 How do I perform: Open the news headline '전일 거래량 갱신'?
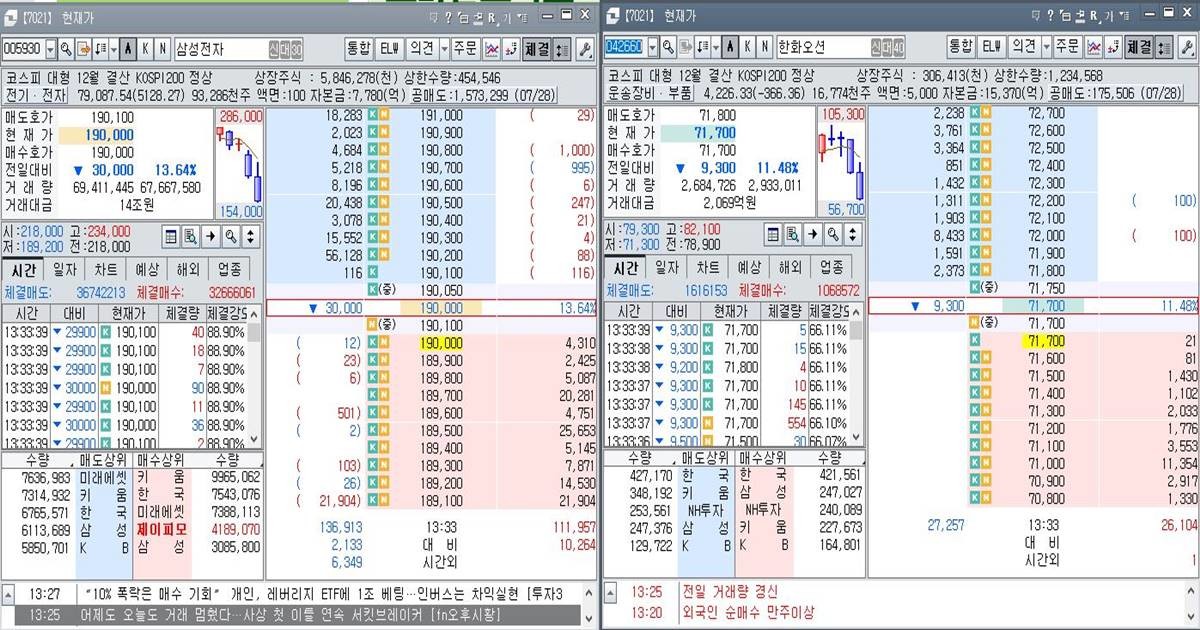point(732,592)
